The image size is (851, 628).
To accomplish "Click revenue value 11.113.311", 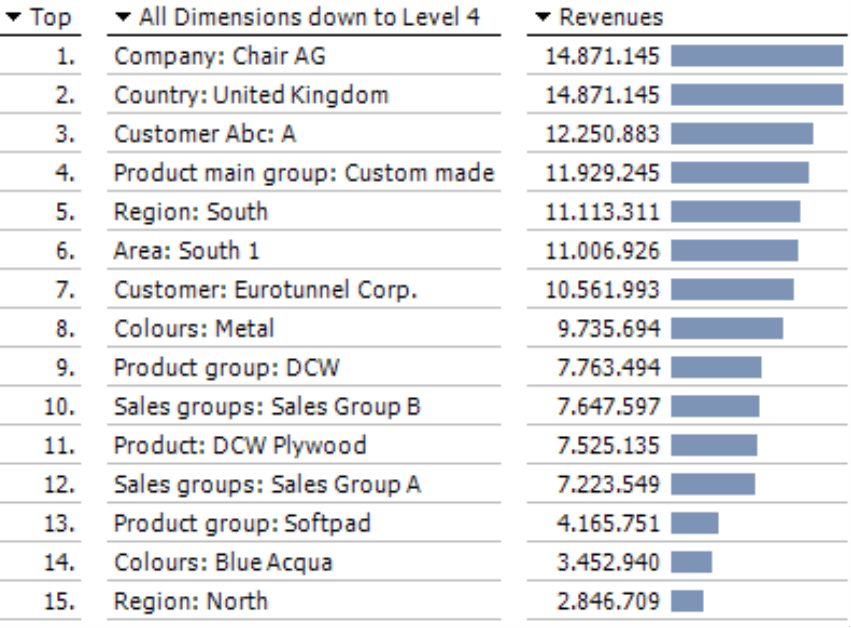I will (x=602, y=212).
